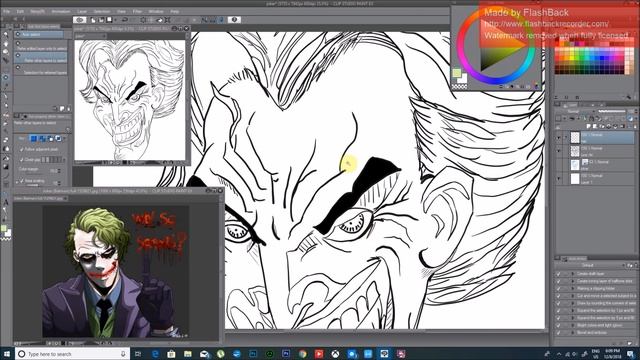Expand the 'Bevel and emboss' action

point(573,333)
